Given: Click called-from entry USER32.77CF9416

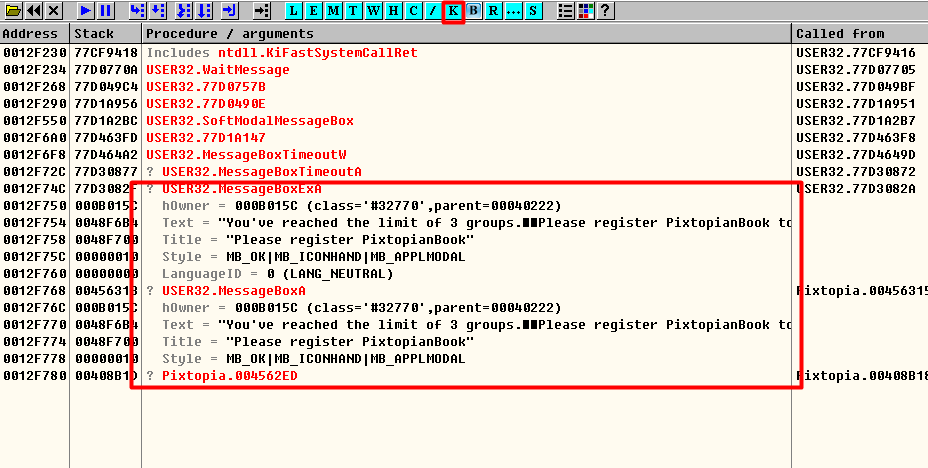Looking at the screenshot, I should [x=855, y=53].
